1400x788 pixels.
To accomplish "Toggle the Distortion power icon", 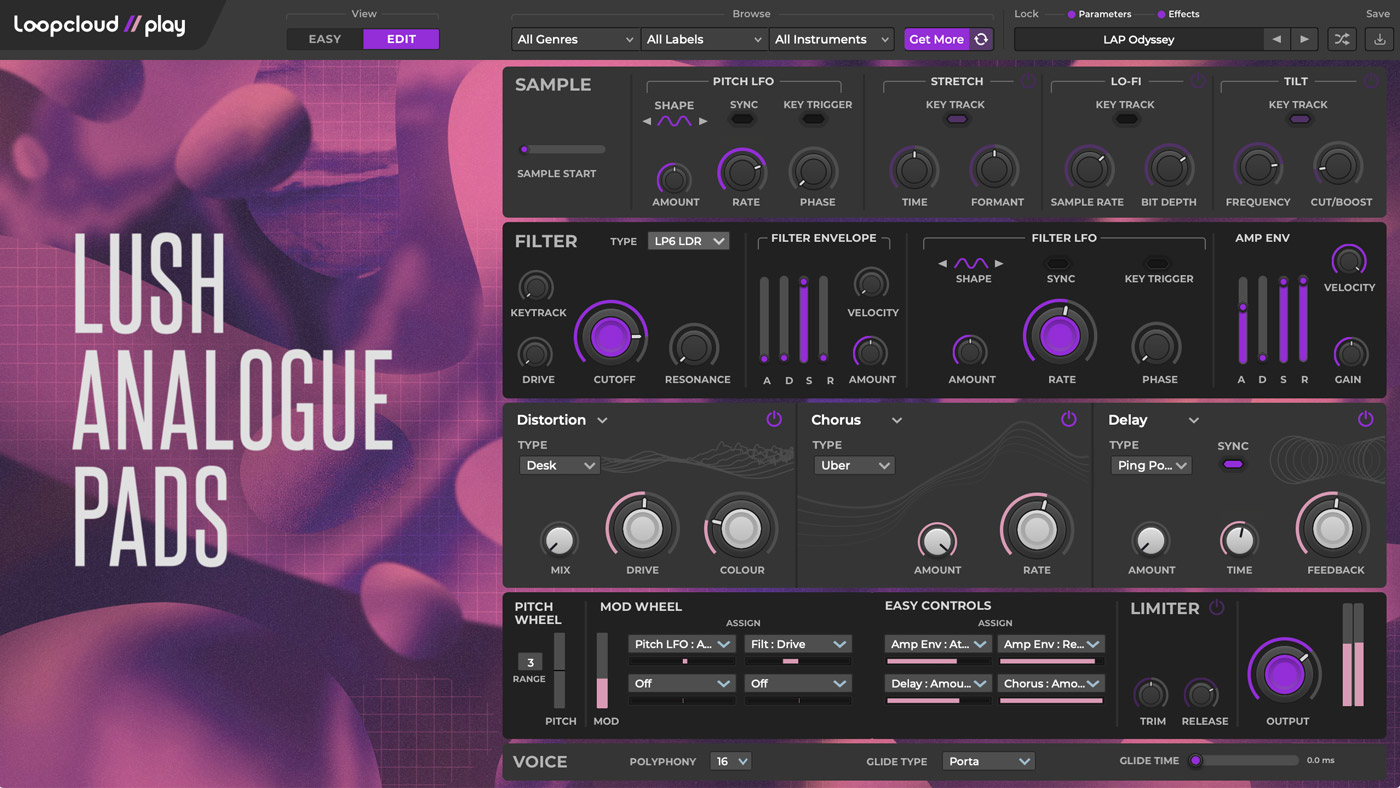I will tap(774, 420).
